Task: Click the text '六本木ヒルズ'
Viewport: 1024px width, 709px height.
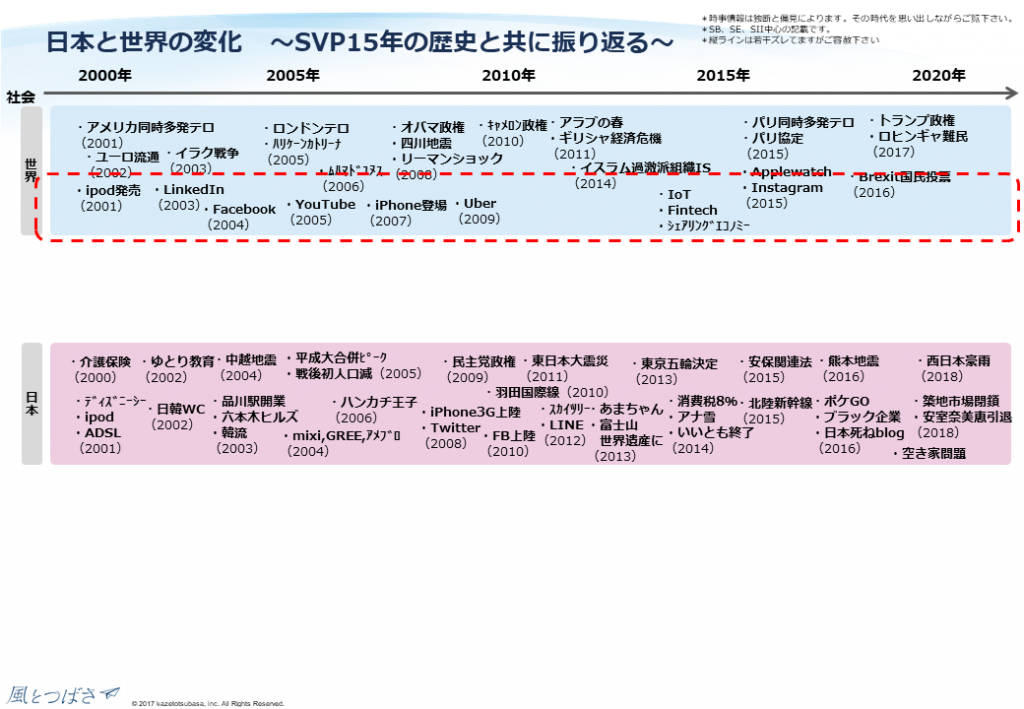Action: (x=260, y=417)
